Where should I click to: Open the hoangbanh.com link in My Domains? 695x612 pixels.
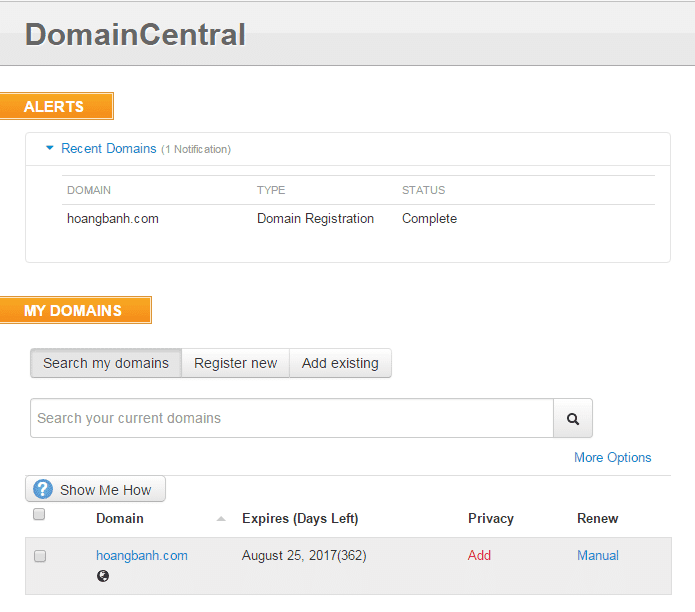(142, 556)
